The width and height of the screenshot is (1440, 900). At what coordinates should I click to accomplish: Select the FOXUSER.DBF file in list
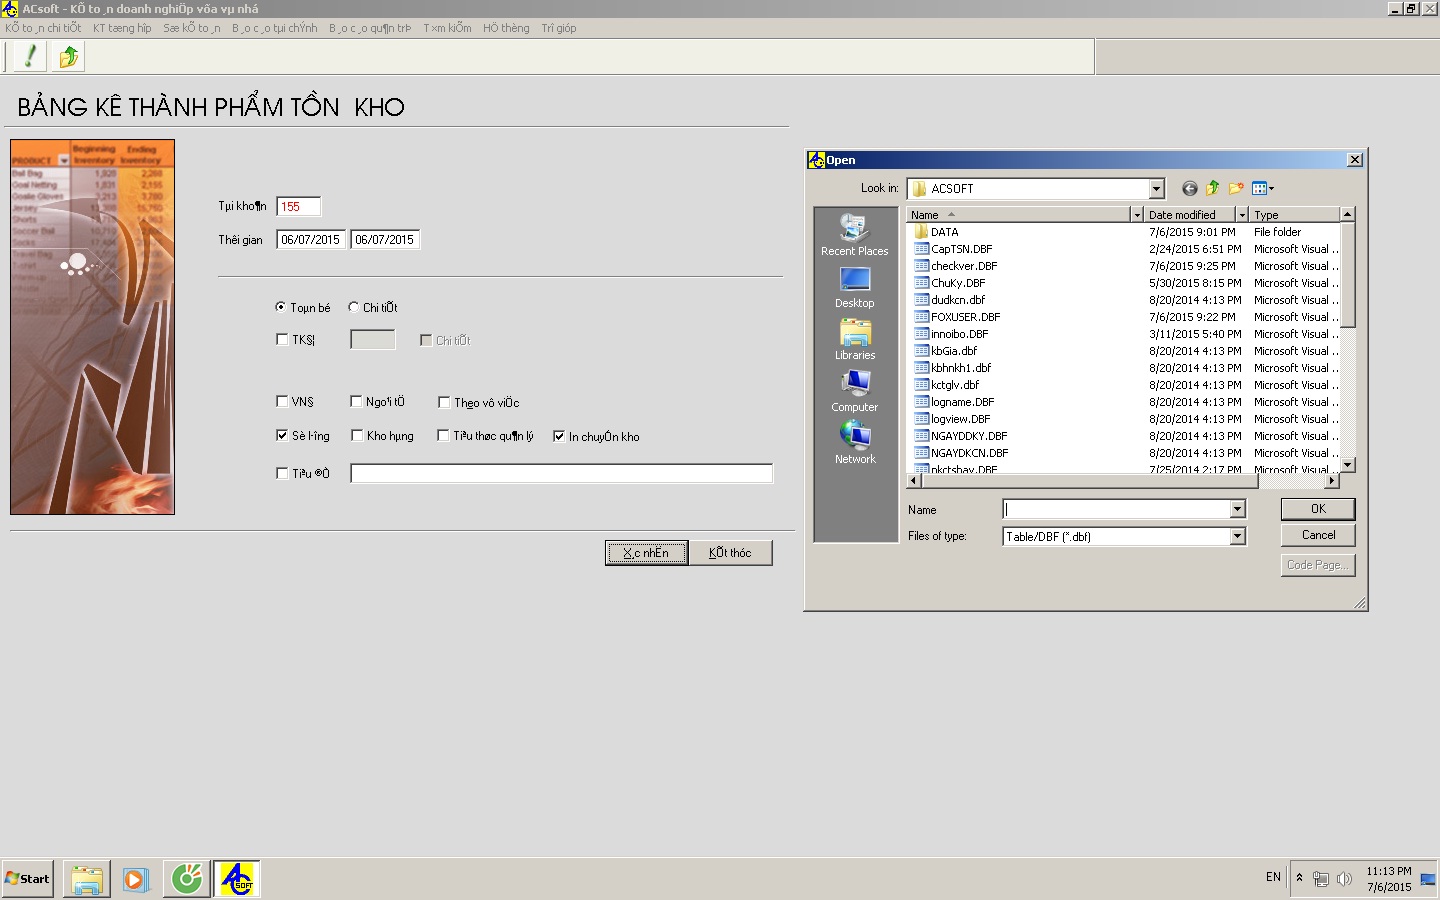tap(965, 317)
